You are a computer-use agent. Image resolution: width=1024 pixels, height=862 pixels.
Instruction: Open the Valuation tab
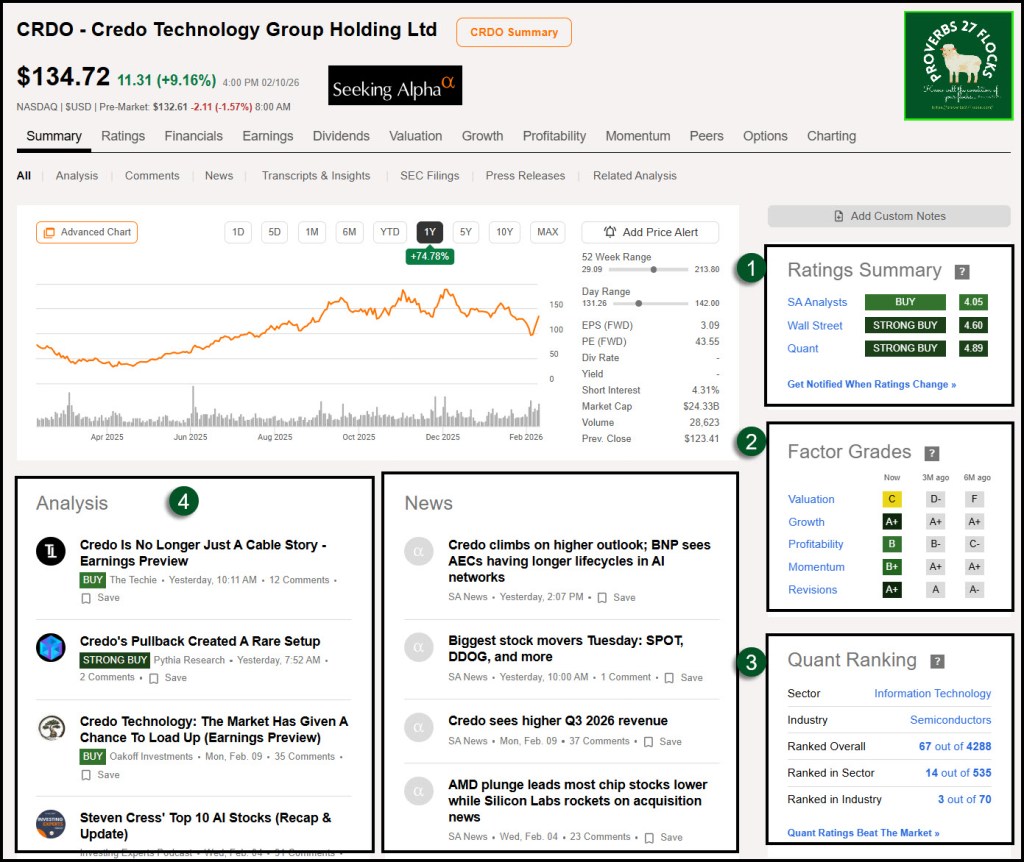click(x=415, y=136)
